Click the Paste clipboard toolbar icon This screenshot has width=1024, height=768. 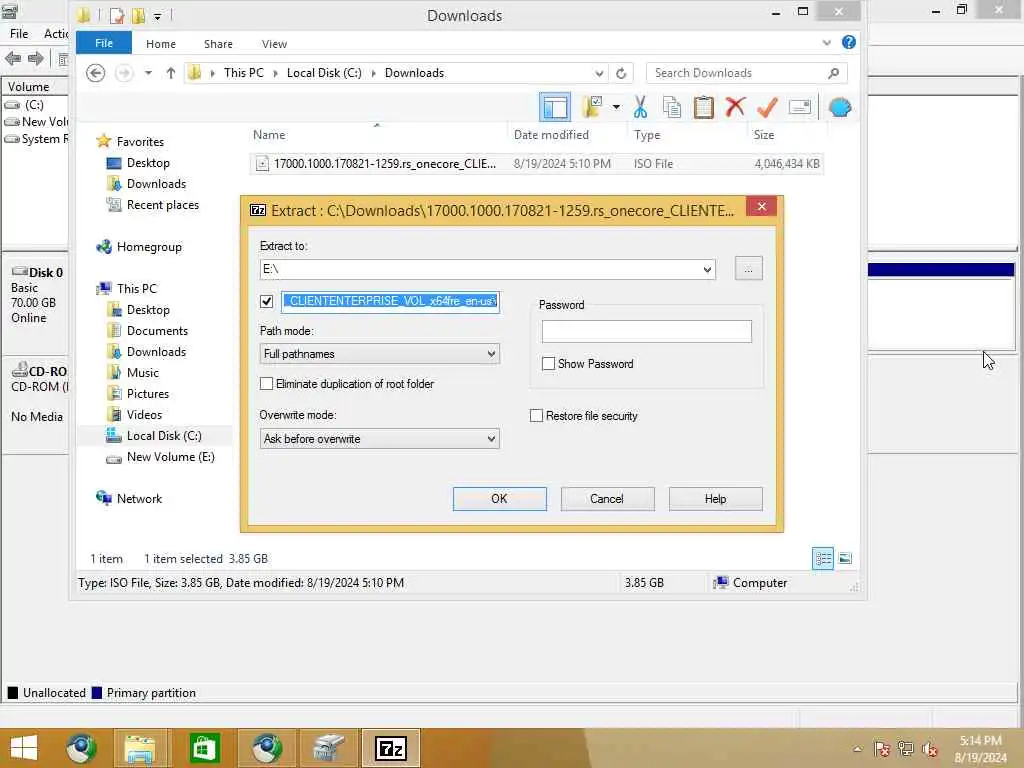pos(703,107)
